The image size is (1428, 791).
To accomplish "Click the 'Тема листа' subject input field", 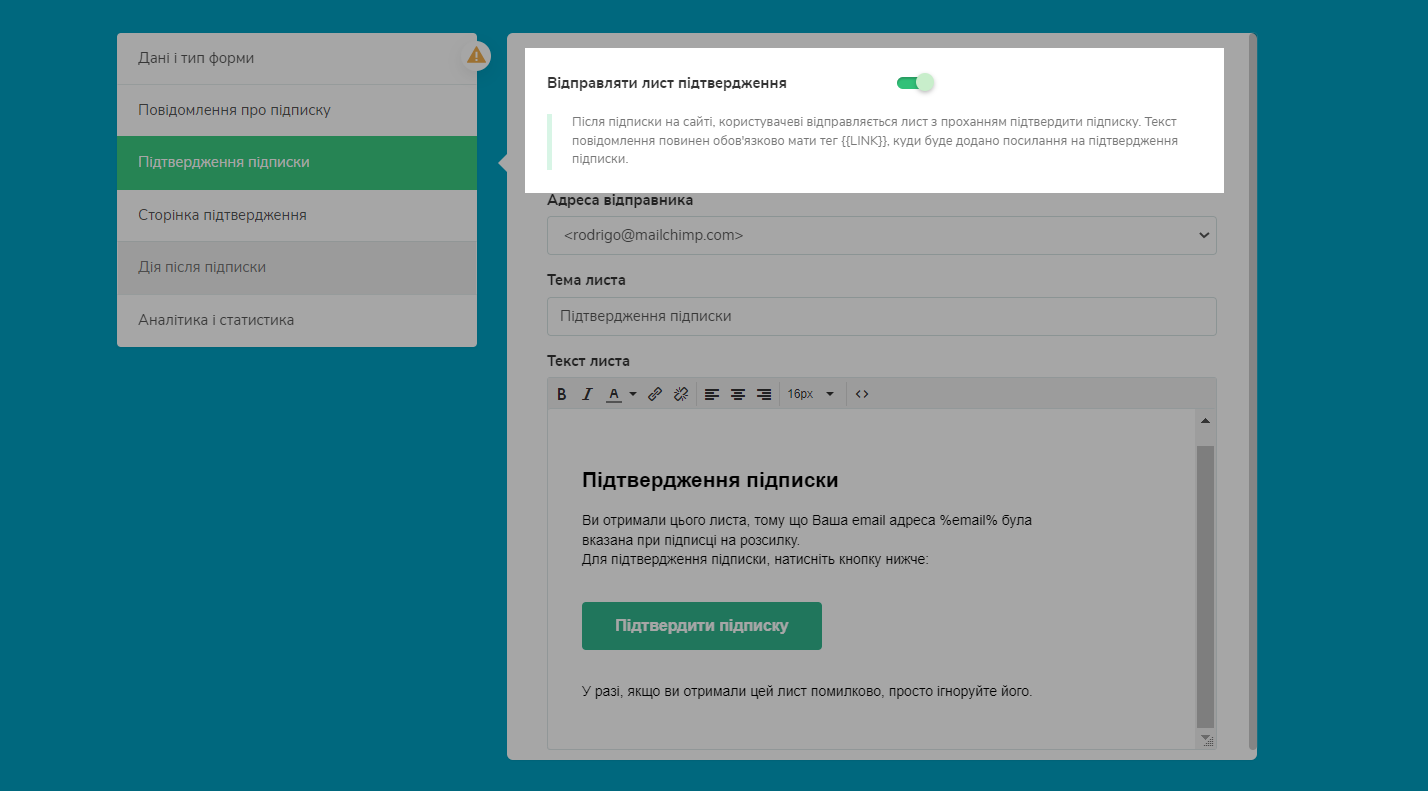I will pyautogui.click(x=881, y=316).
